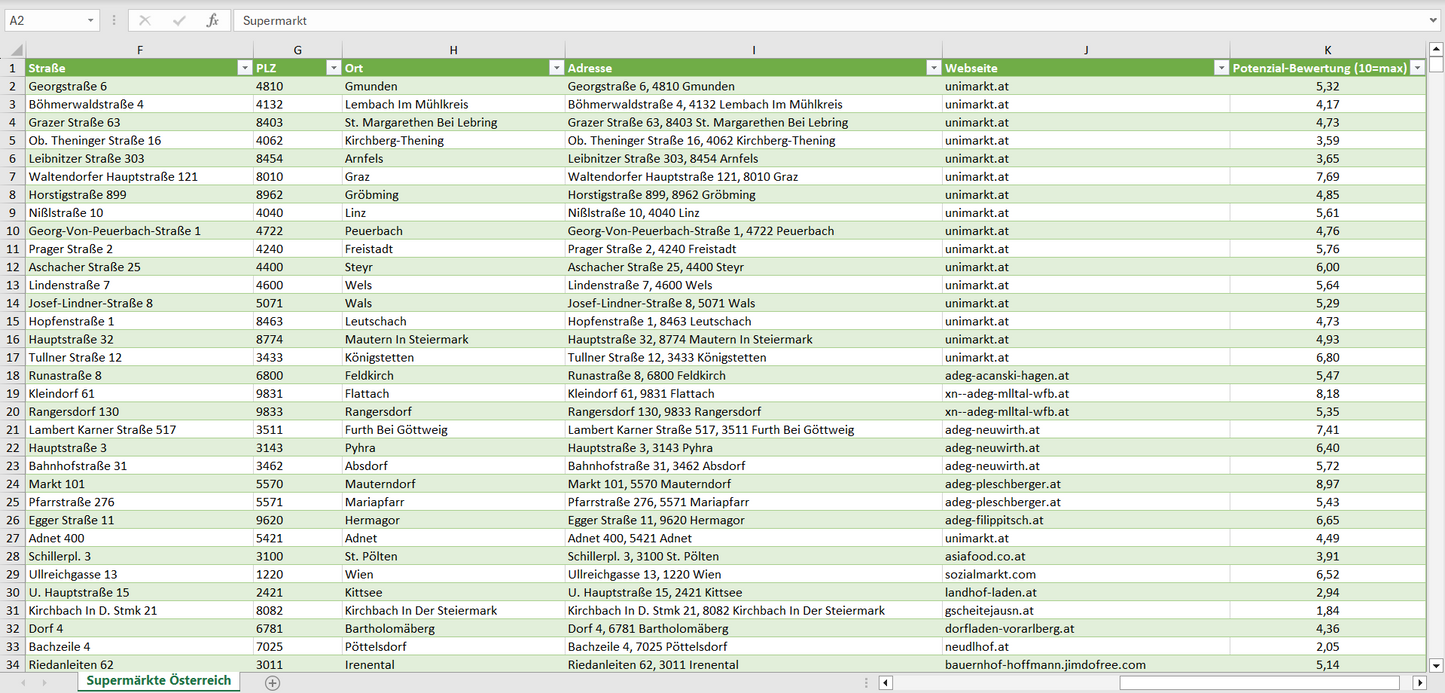Expand the Name Box dropdown arrow
The width and height of the screenshot is (1445, 693).
pyautogui.click(x=90, y=20)
